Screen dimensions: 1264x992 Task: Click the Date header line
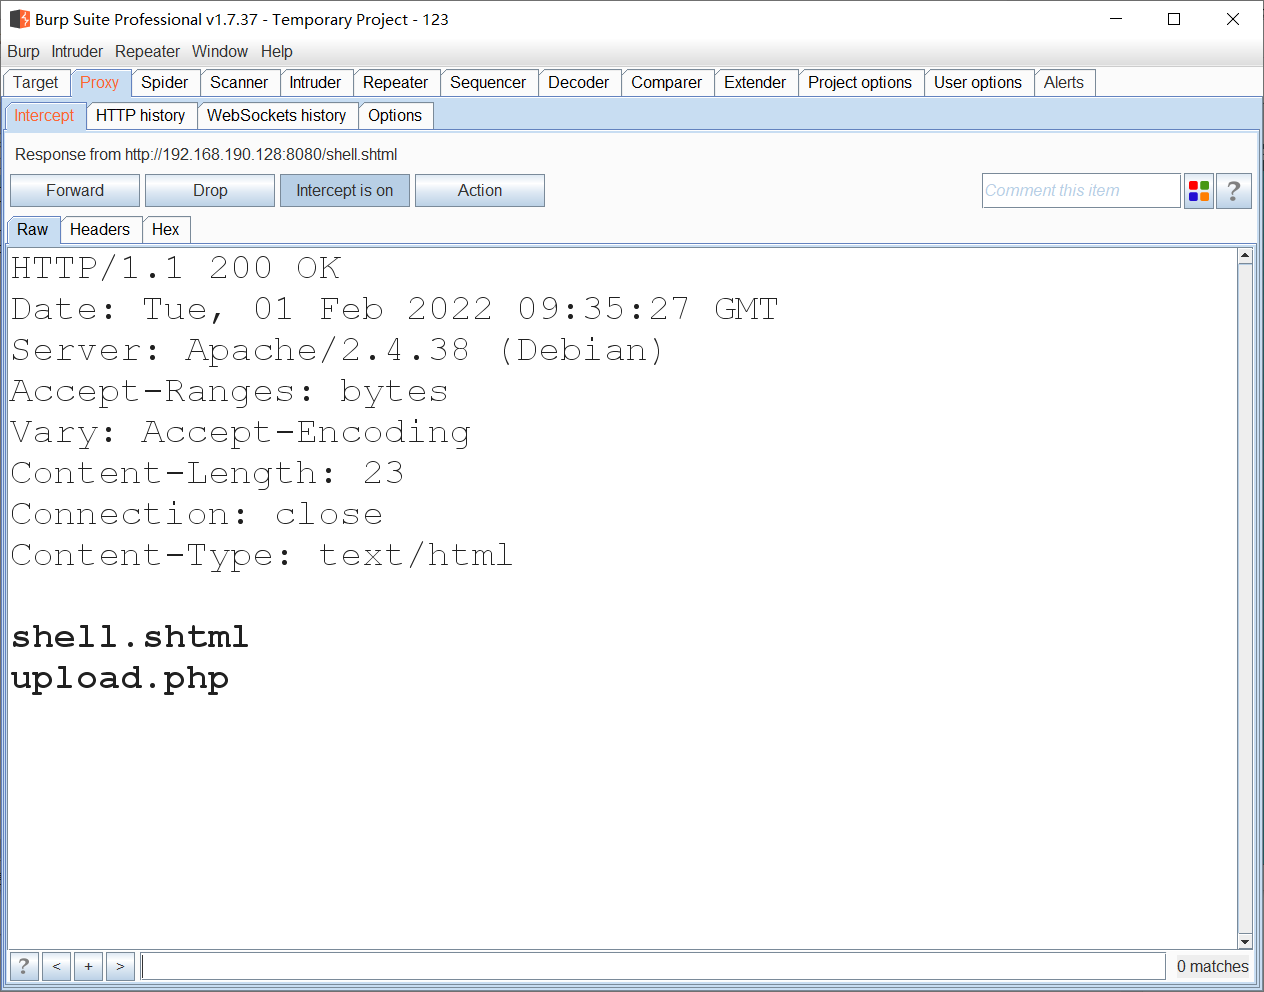tap(394, 309)
